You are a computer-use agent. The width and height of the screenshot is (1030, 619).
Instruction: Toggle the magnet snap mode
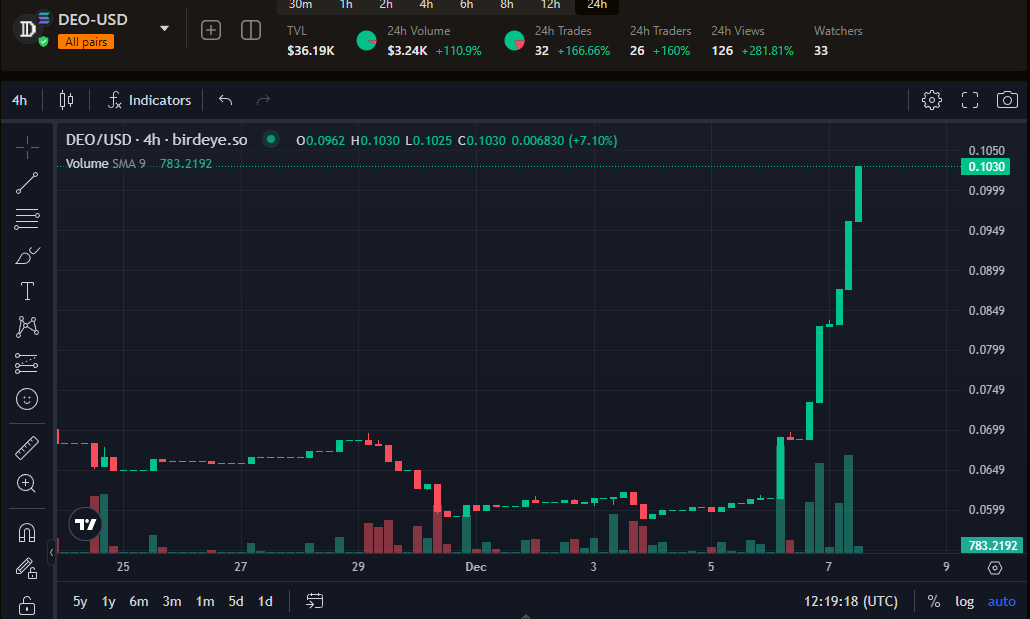pos(27,532)
